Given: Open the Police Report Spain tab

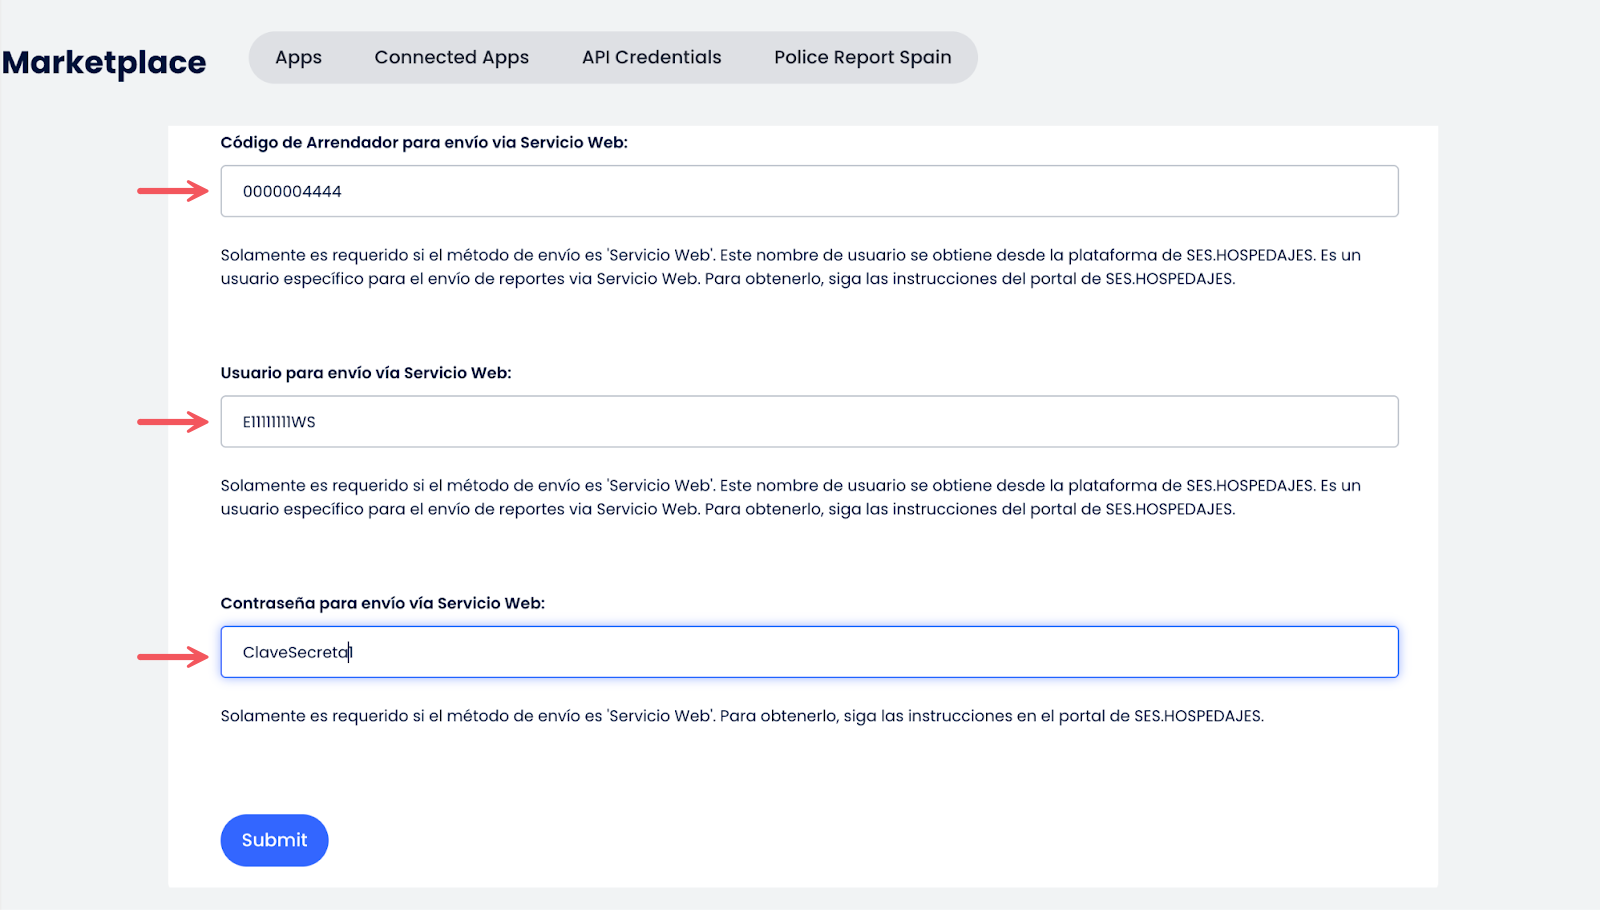Looking at the screenshot, I should pyautogui.click(x=862, y=58).
